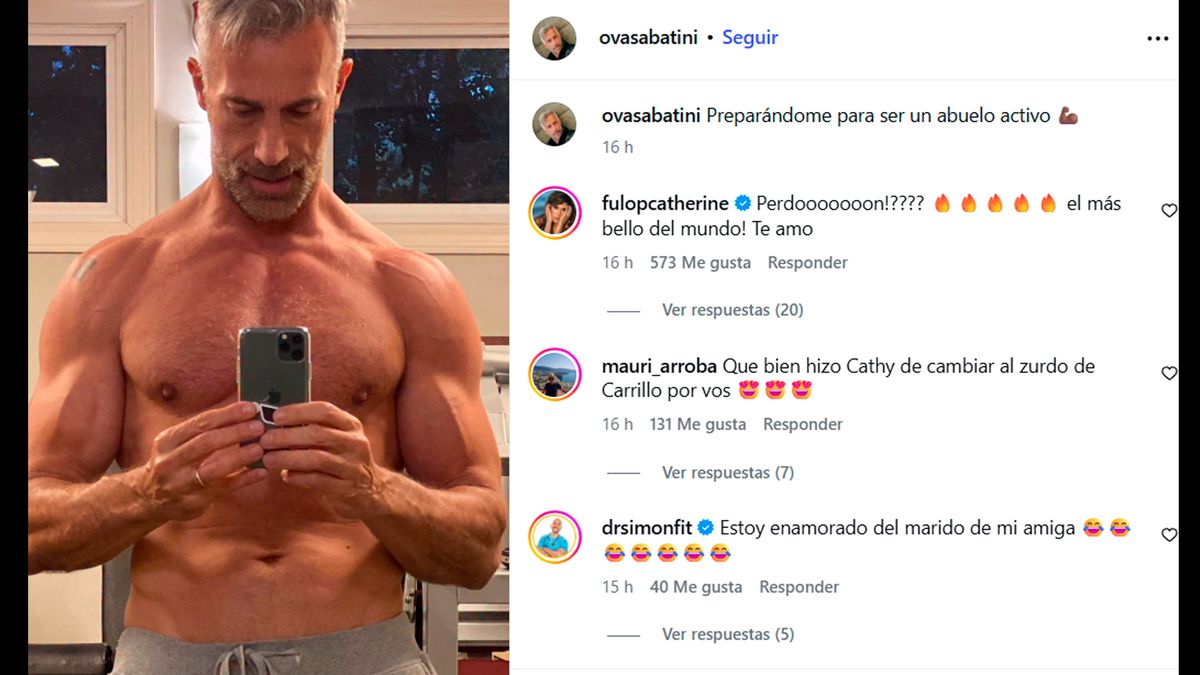Expand Ver respuestas (20) replies
Image resolution: width=1200 pixels, height=675 pixels.
tap(732, 310)
